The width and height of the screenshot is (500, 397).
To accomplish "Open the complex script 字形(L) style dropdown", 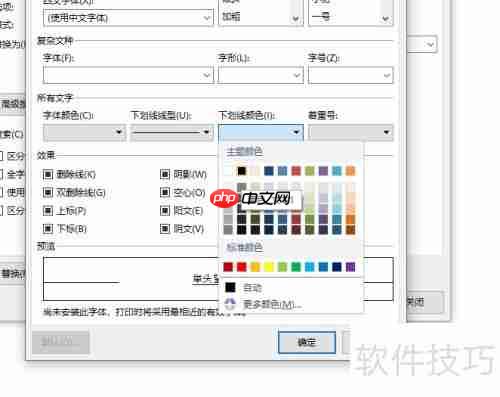I will 261,75.
